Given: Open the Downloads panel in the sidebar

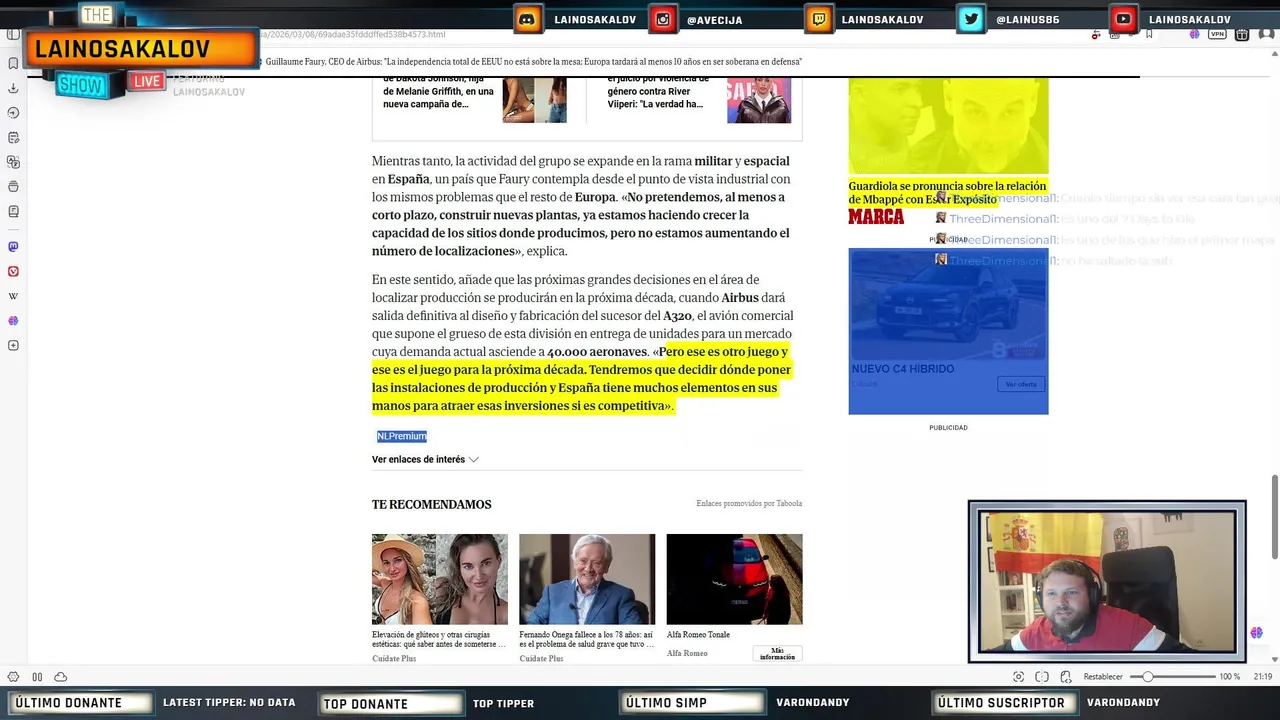Looking at the screenshot, I should pos(13,88).
